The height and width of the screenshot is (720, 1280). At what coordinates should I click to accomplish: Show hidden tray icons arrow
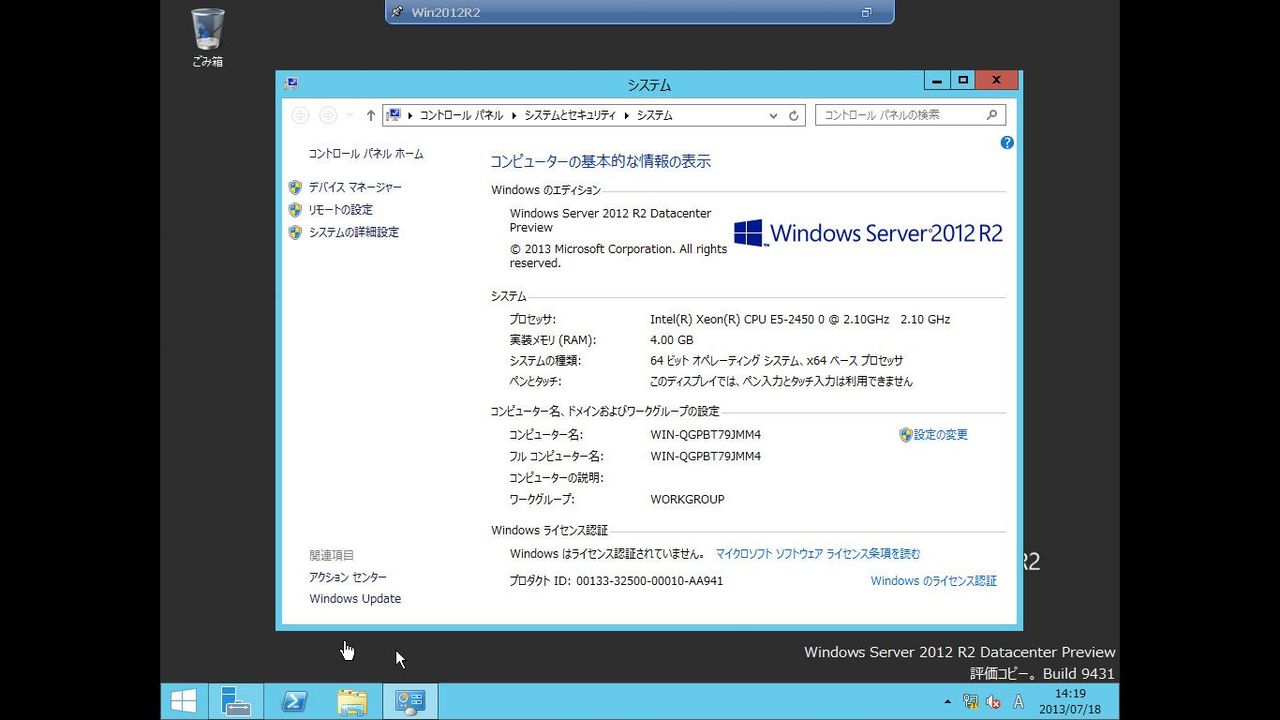click(x=947, y=702)
